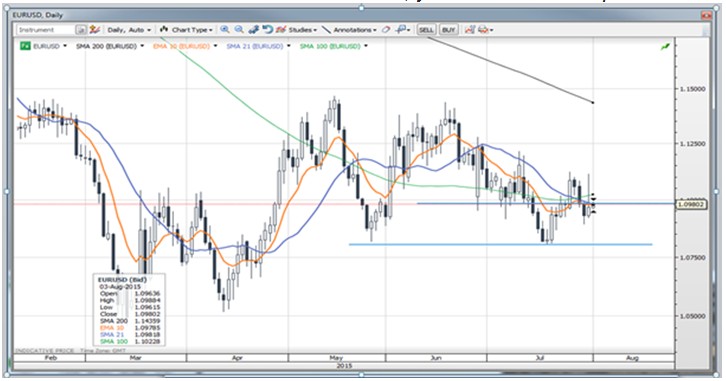The width and height of the screenshot is (726, 381).
Task: Click the candlestick Chart Type icon
Action: pos(163,29)
